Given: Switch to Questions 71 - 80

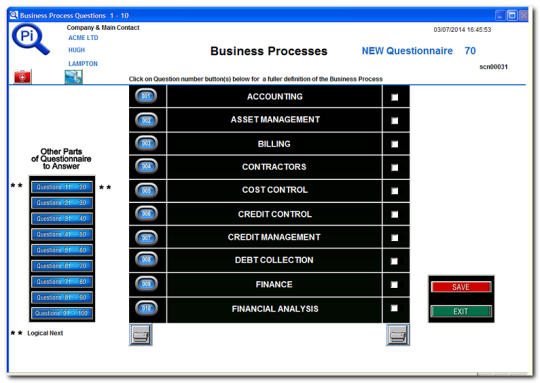Looking at the screenshot, I should 62,282.
